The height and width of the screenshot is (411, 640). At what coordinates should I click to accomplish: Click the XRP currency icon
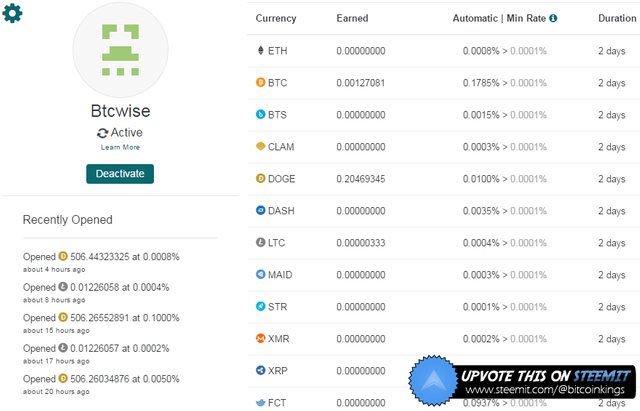[x=260, y=370]
